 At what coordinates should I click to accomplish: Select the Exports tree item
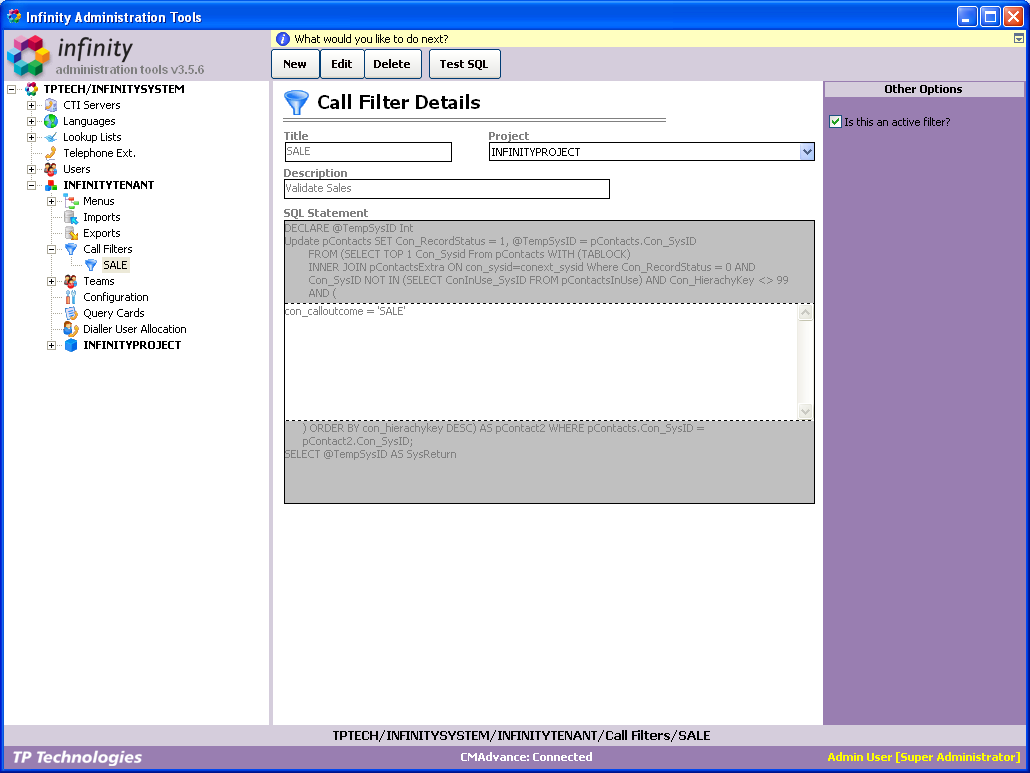(102, 233)
